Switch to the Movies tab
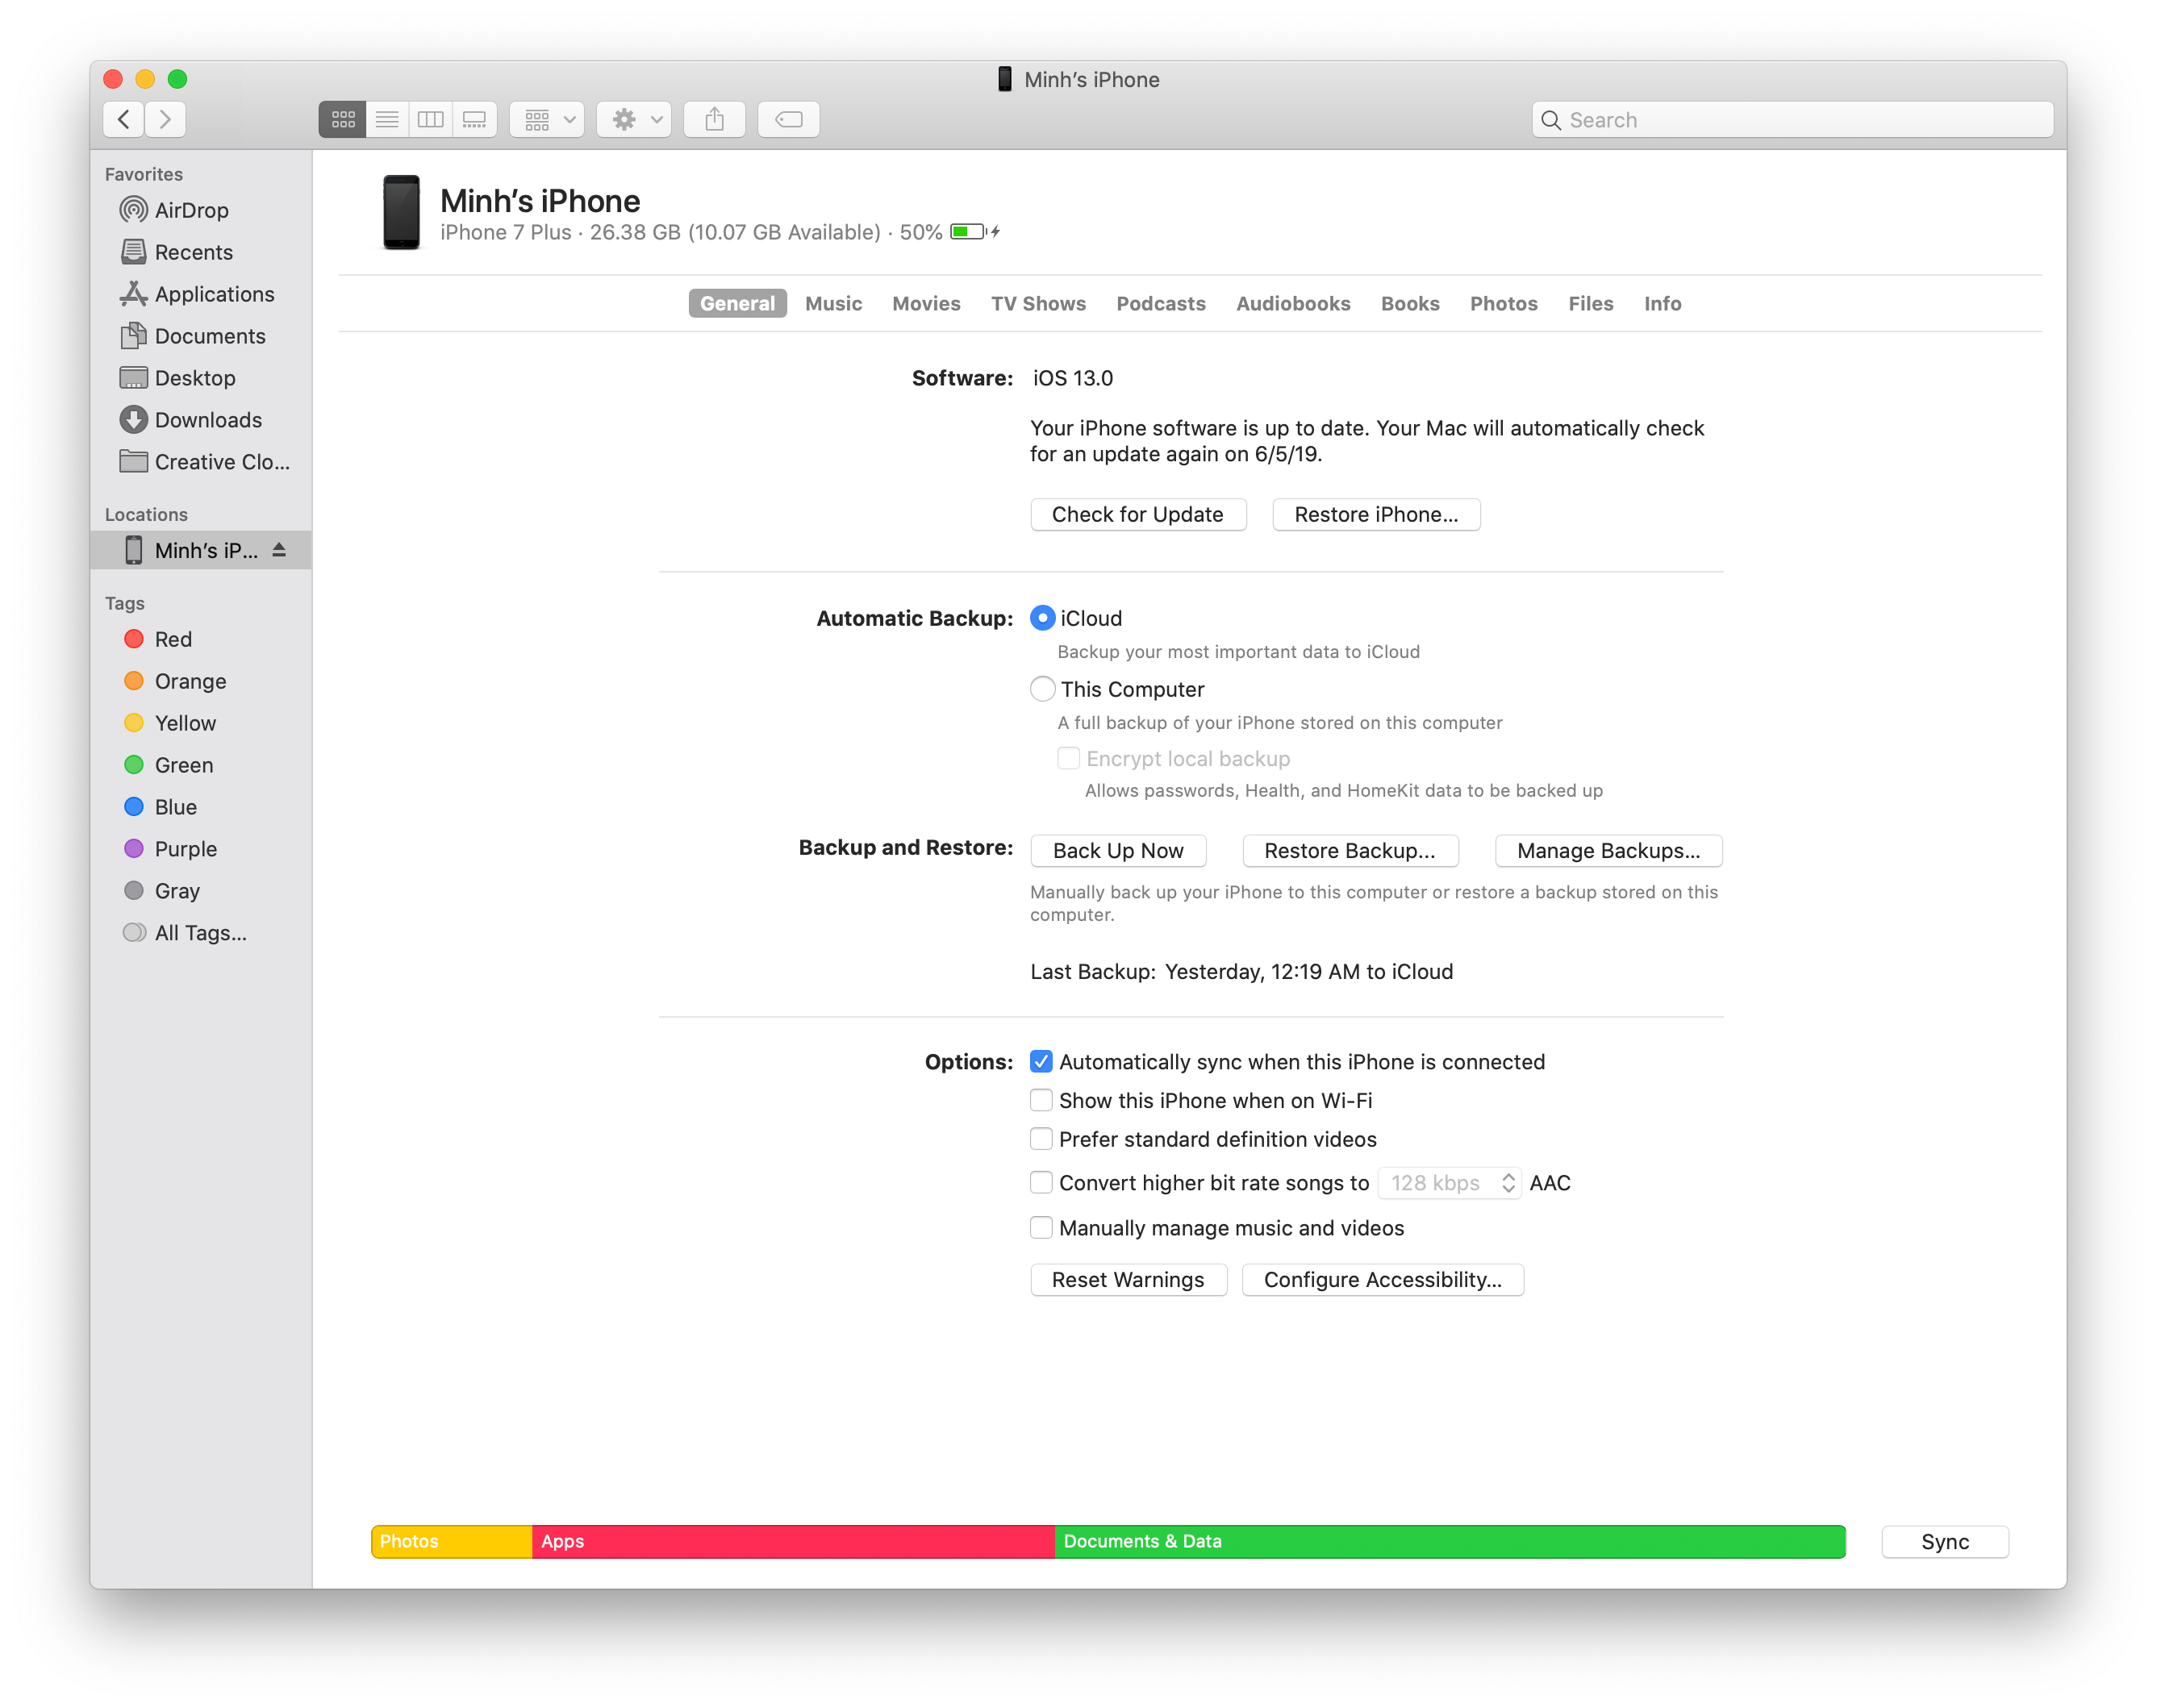2157x1708 pixels. [x=926, y=304]
